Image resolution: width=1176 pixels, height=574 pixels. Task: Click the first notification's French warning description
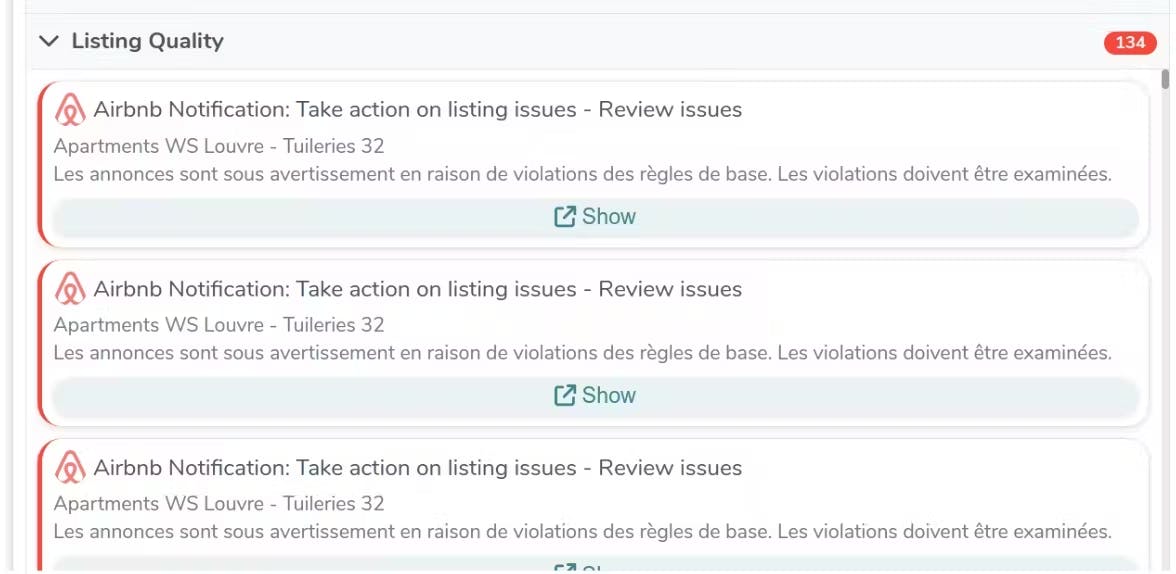(582, 174)
